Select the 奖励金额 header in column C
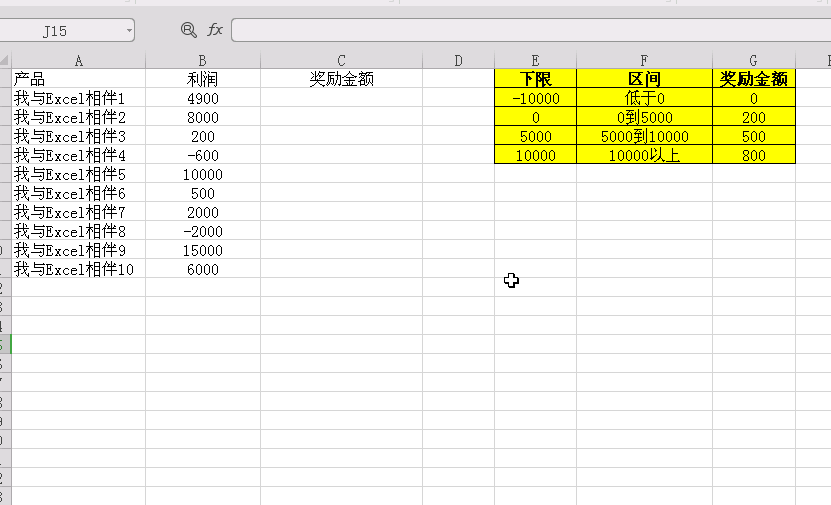The height and width of the screenshot is (505, 831). pyautogui.click(x=341, y=79)
